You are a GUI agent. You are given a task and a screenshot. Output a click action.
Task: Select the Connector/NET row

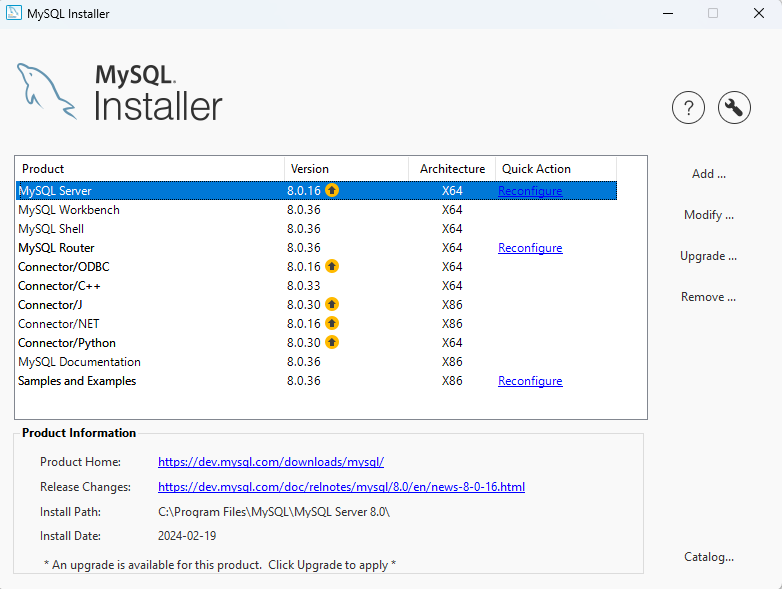coord(317,323)
